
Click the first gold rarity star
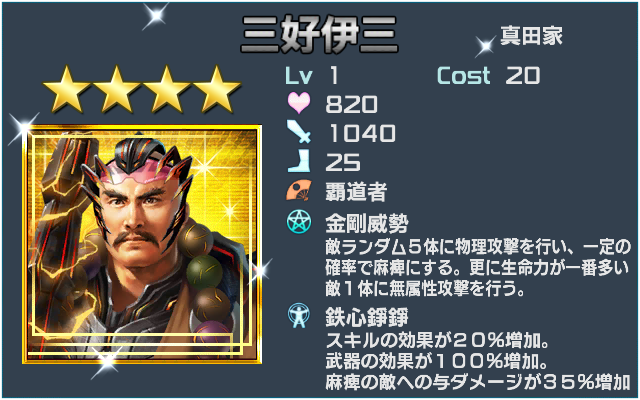66,90
